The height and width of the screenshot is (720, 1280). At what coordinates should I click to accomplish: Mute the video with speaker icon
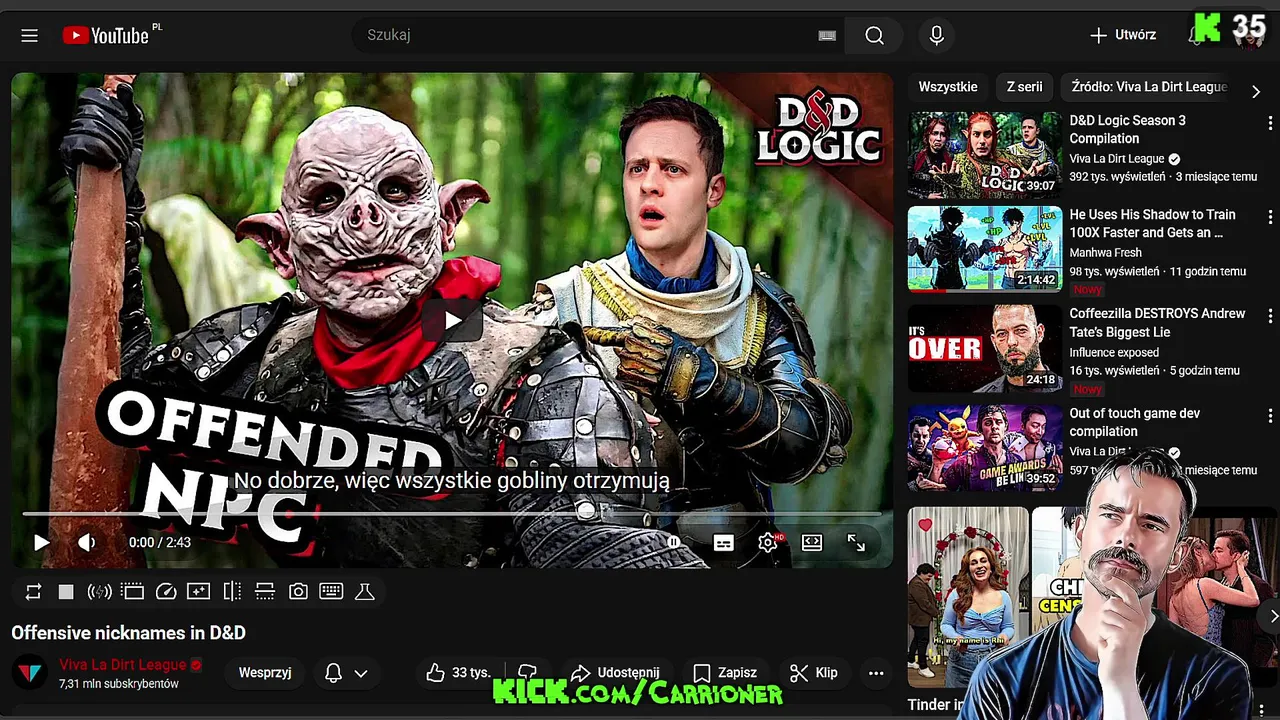tap(87, 542)
